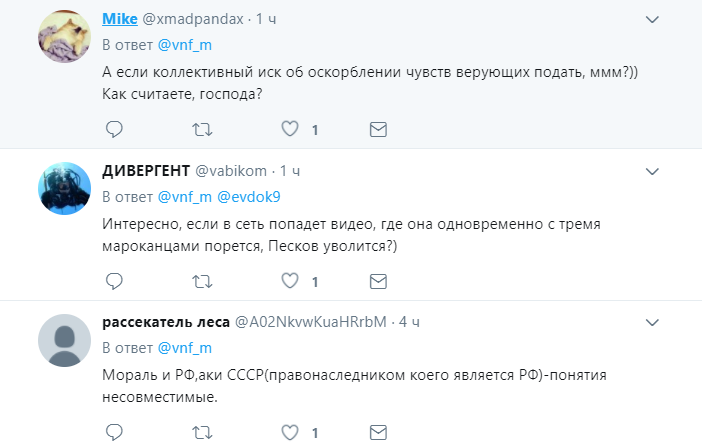702x445 pixels.
Task: Share ДИВЕРГЕНТ's tweet by direct message
Action: (378, 282)
